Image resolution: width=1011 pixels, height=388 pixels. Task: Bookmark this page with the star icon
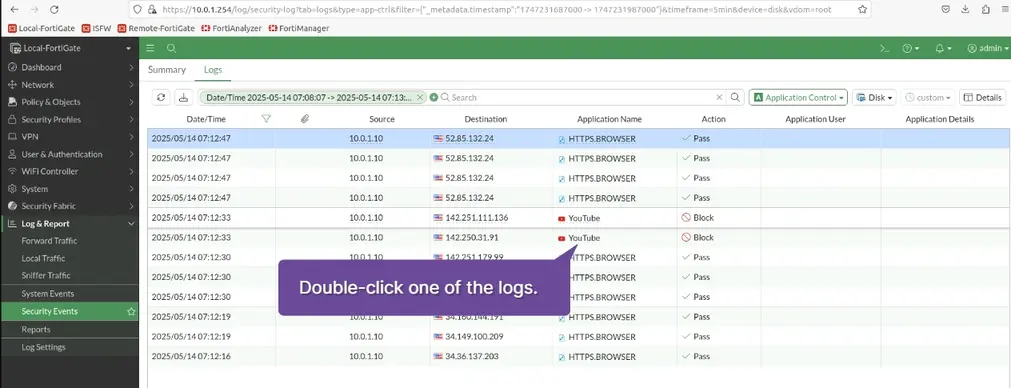[863, 10]
